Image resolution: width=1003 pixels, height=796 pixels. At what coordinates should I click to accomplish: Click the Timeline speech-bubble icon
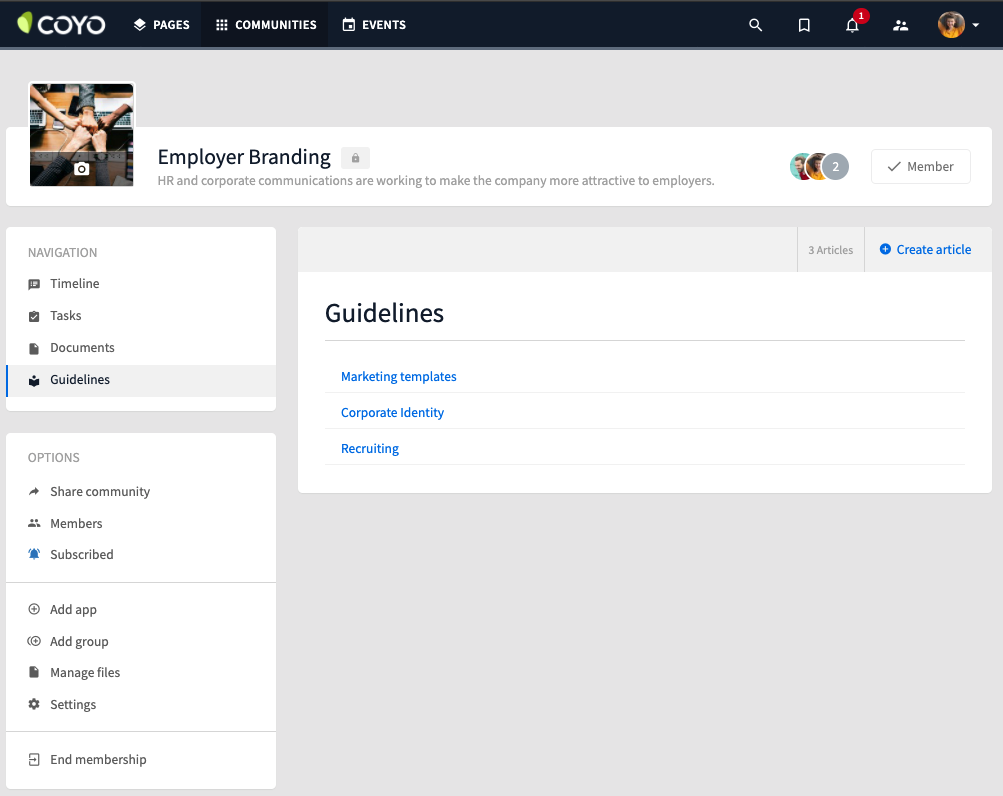[34, 284]
